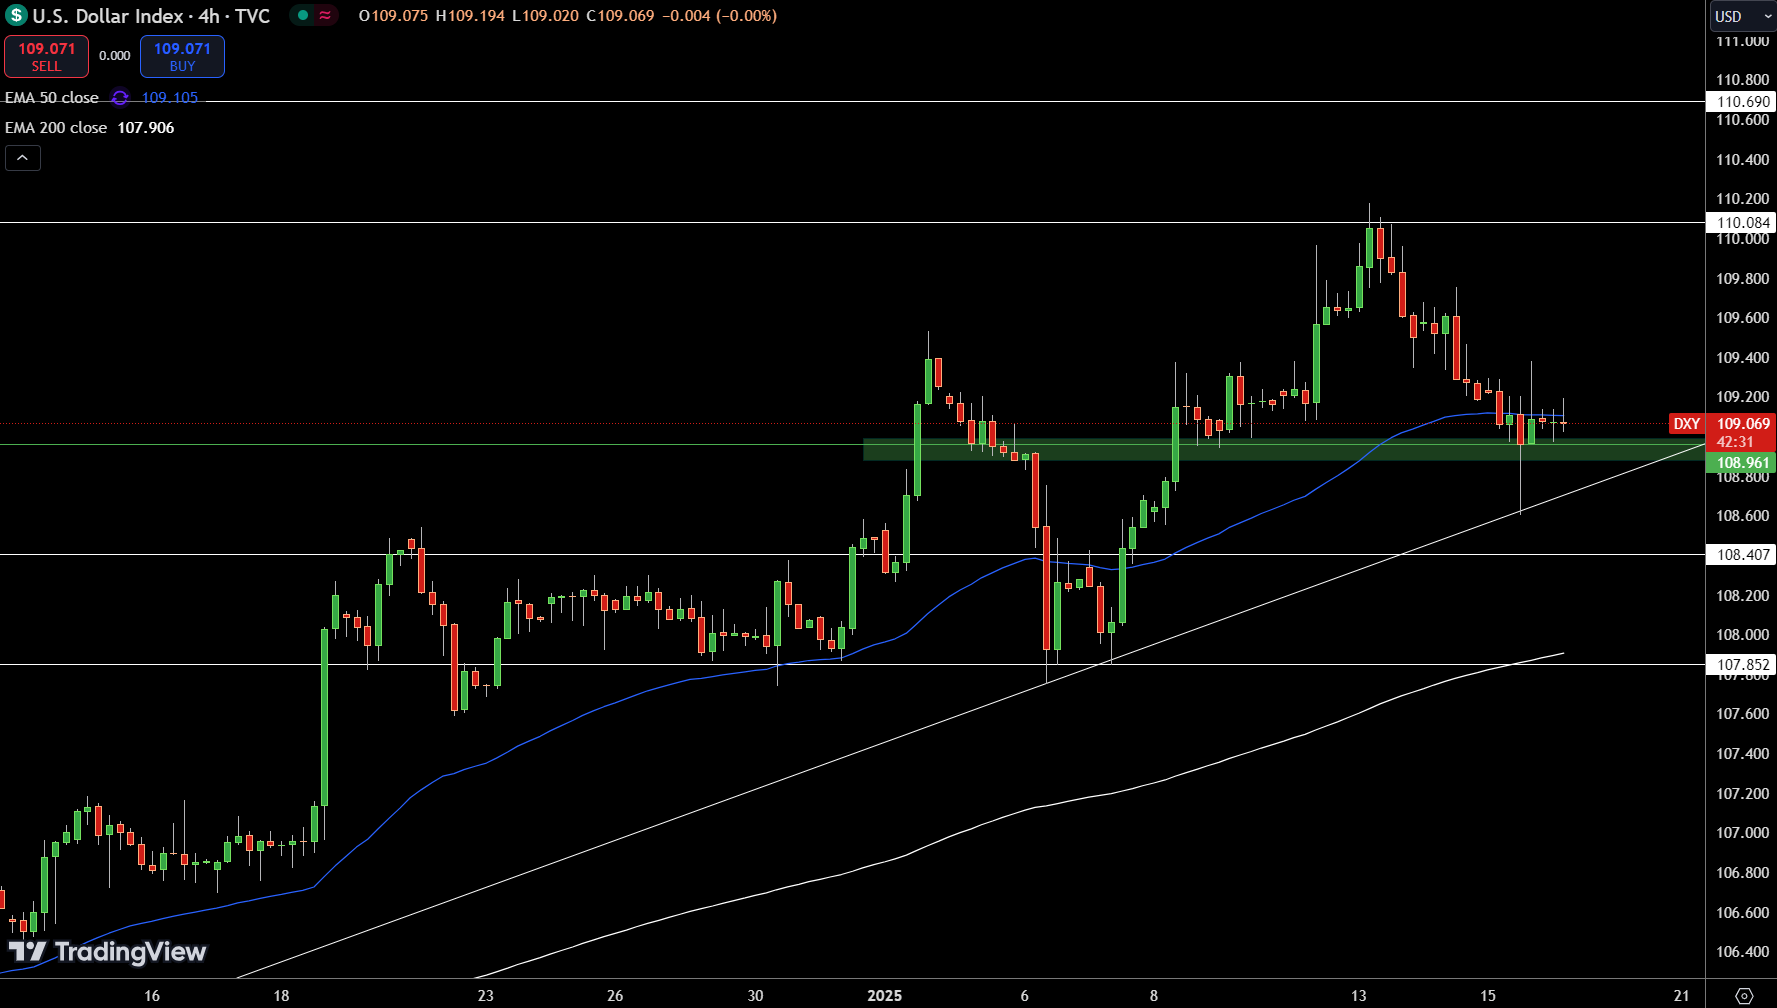The image size is (1777, 1008).
Task: Click the dollar symbol logo icon
Action: pos(16,16)
